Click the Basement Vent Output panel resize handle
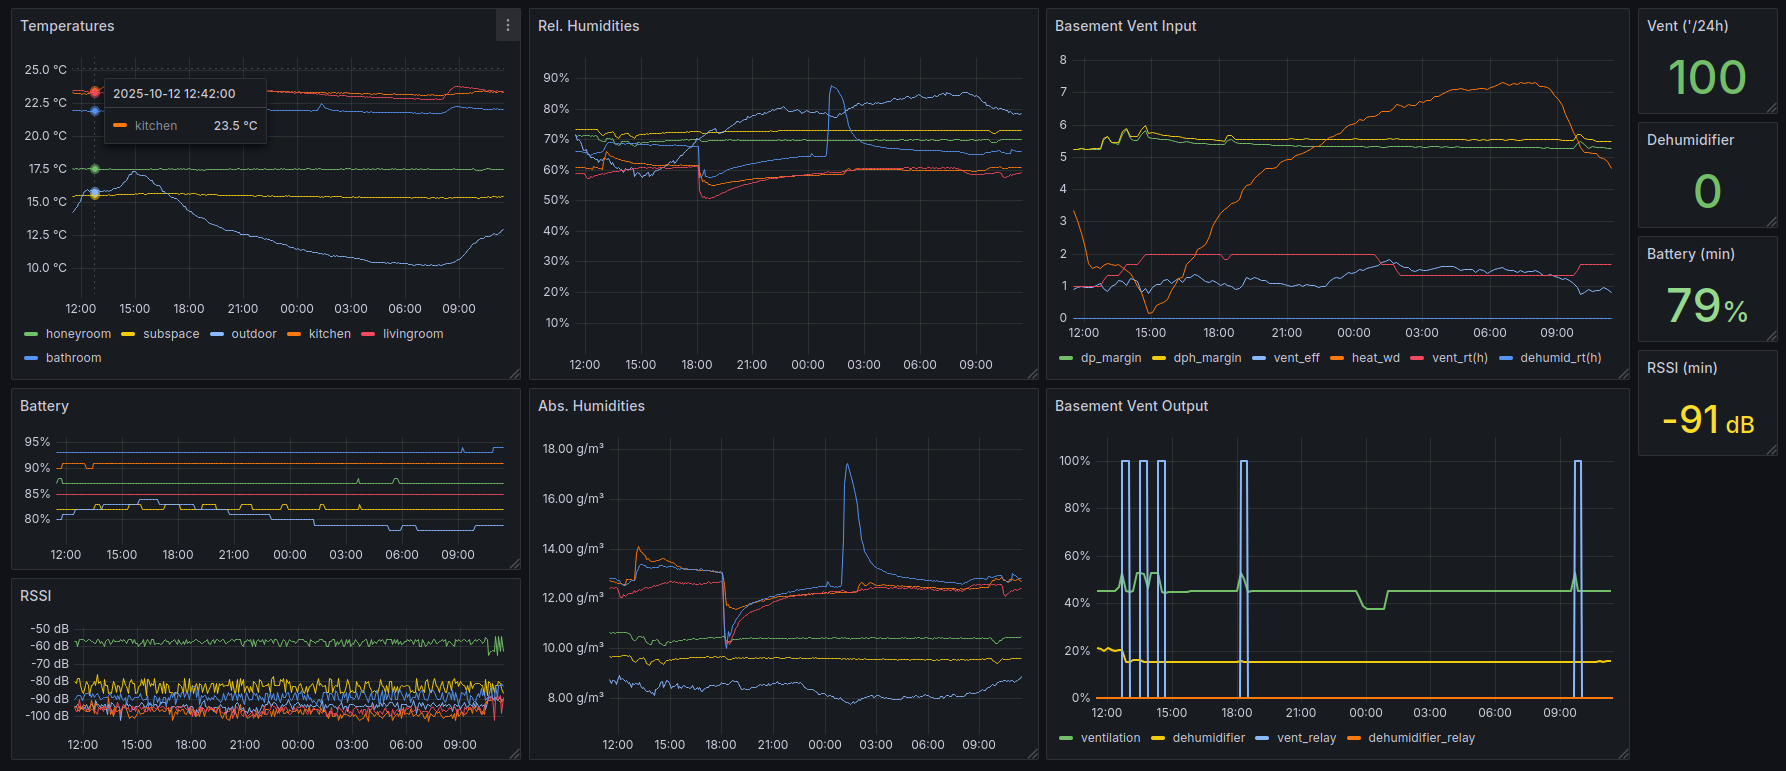Image resolution: width=1786 pixels, height=771 pixels. coord(1623,753)
